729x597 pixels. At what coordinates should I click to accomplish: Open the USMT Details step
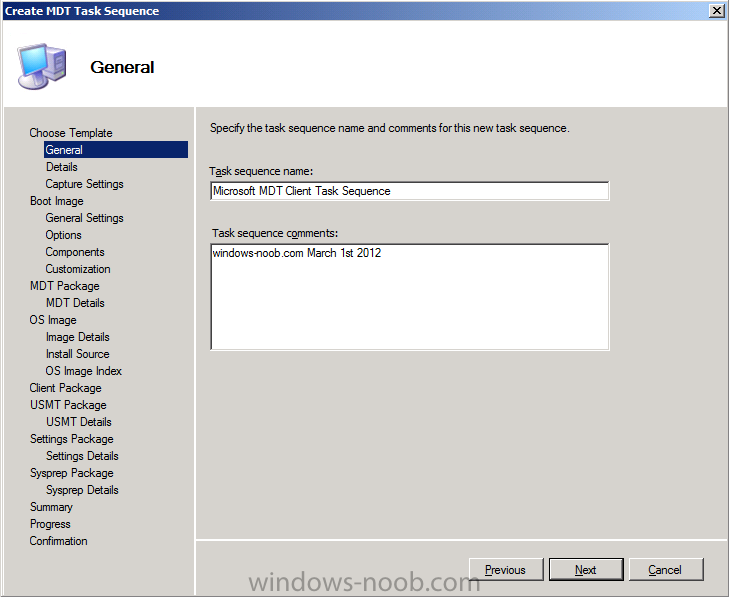click(x=79, y=422)
